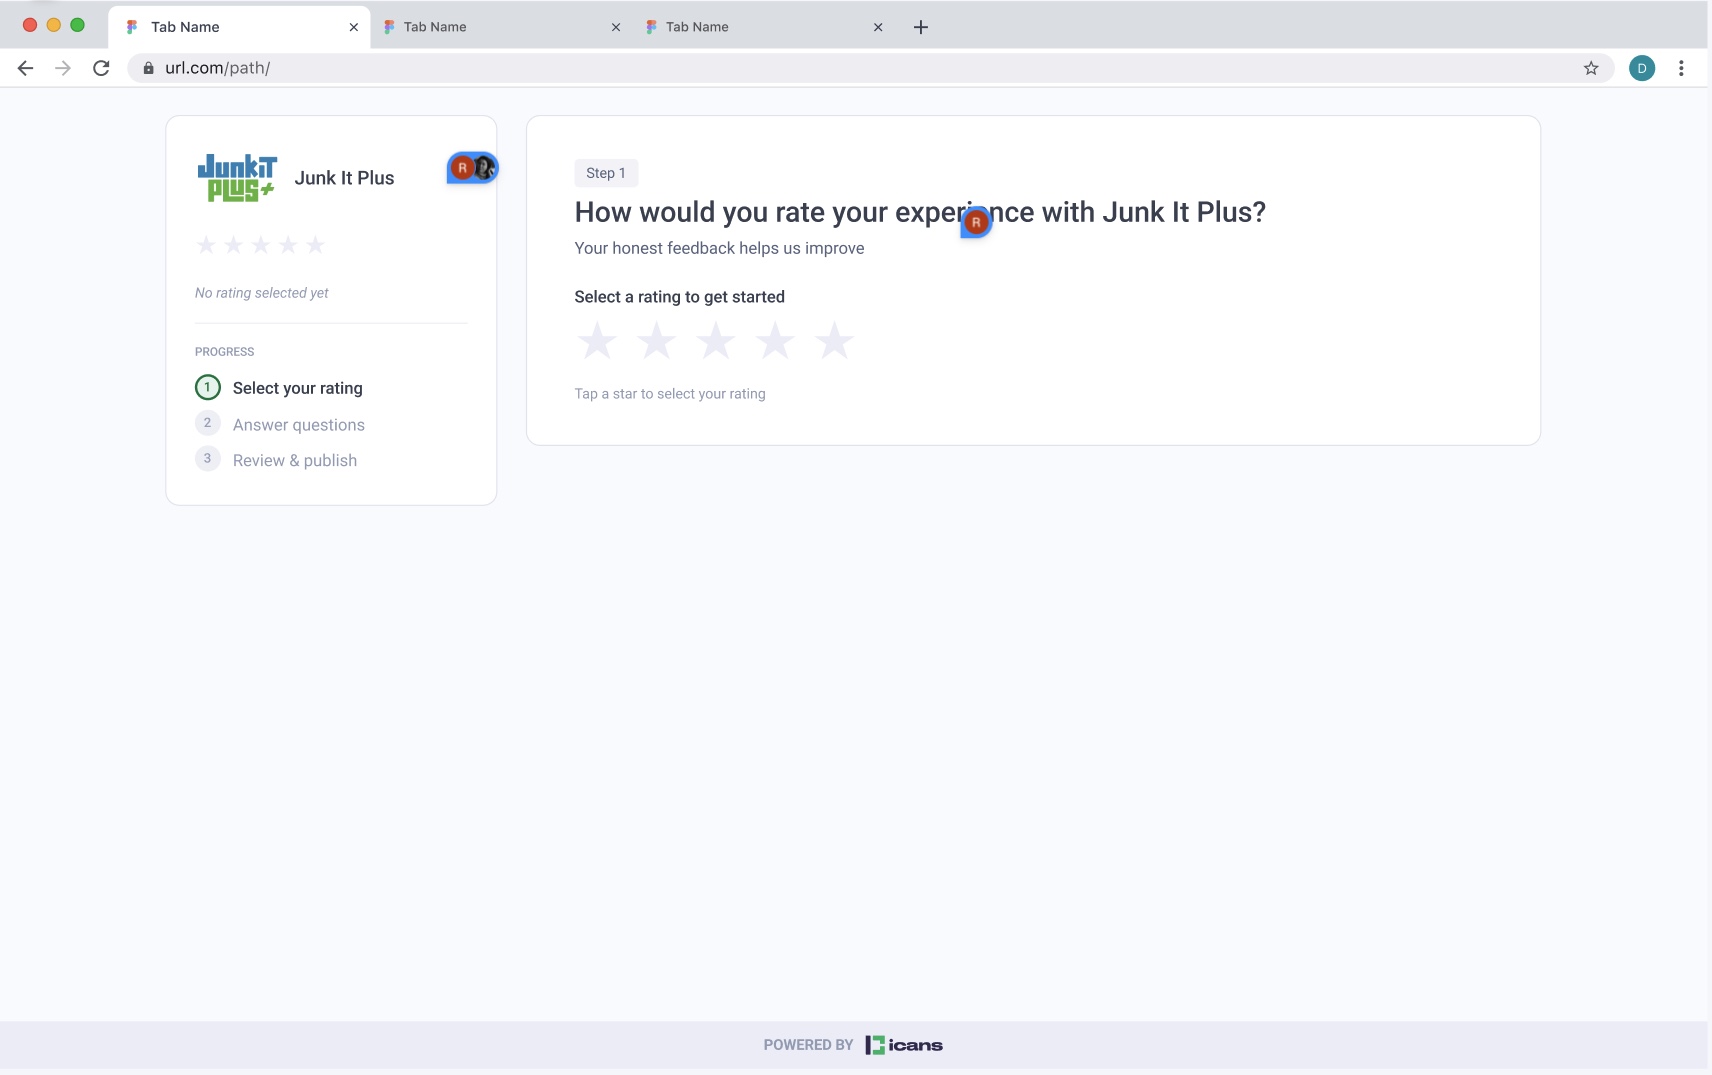This screenshot has height=1075, width=1712.
Task: Click the Step 1 badge
Action: click(606, 173)
